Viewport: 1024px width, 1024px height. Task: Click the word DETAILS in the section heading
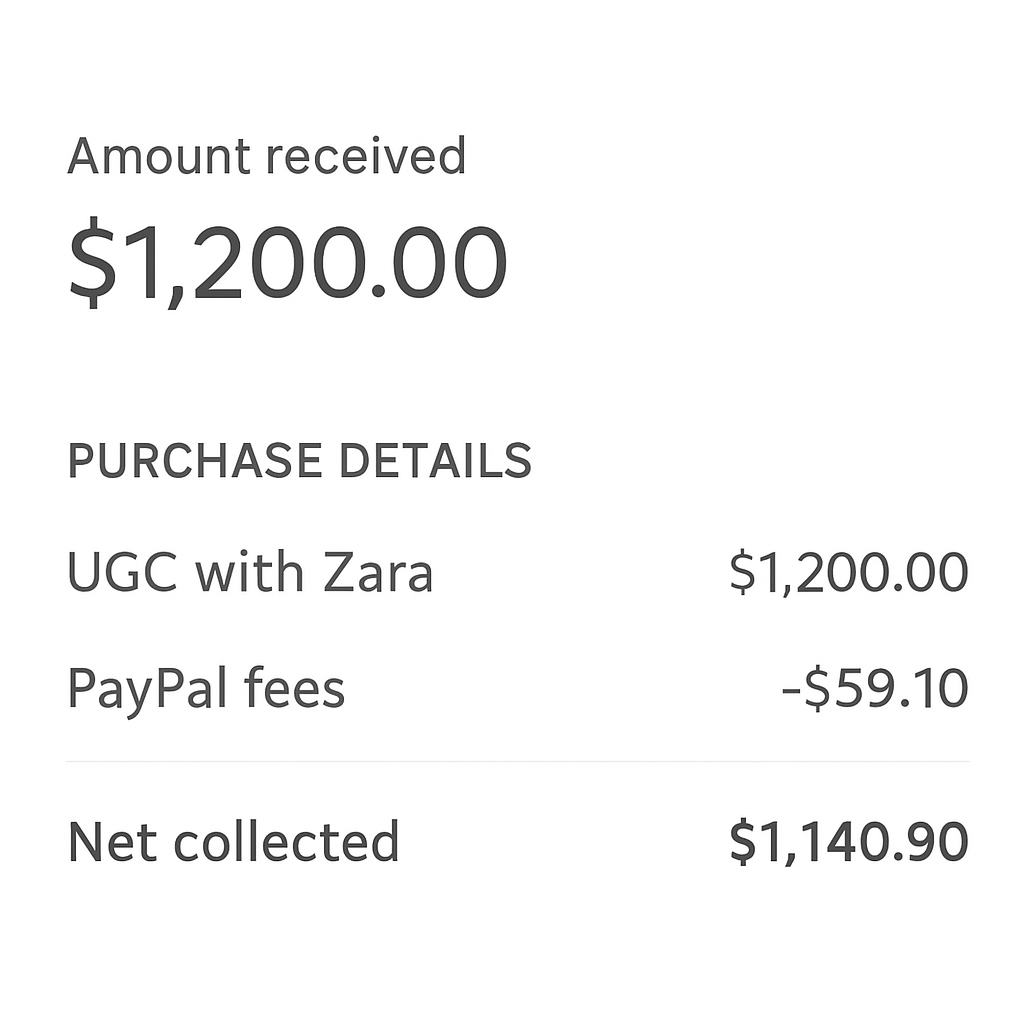click(435, 461)
